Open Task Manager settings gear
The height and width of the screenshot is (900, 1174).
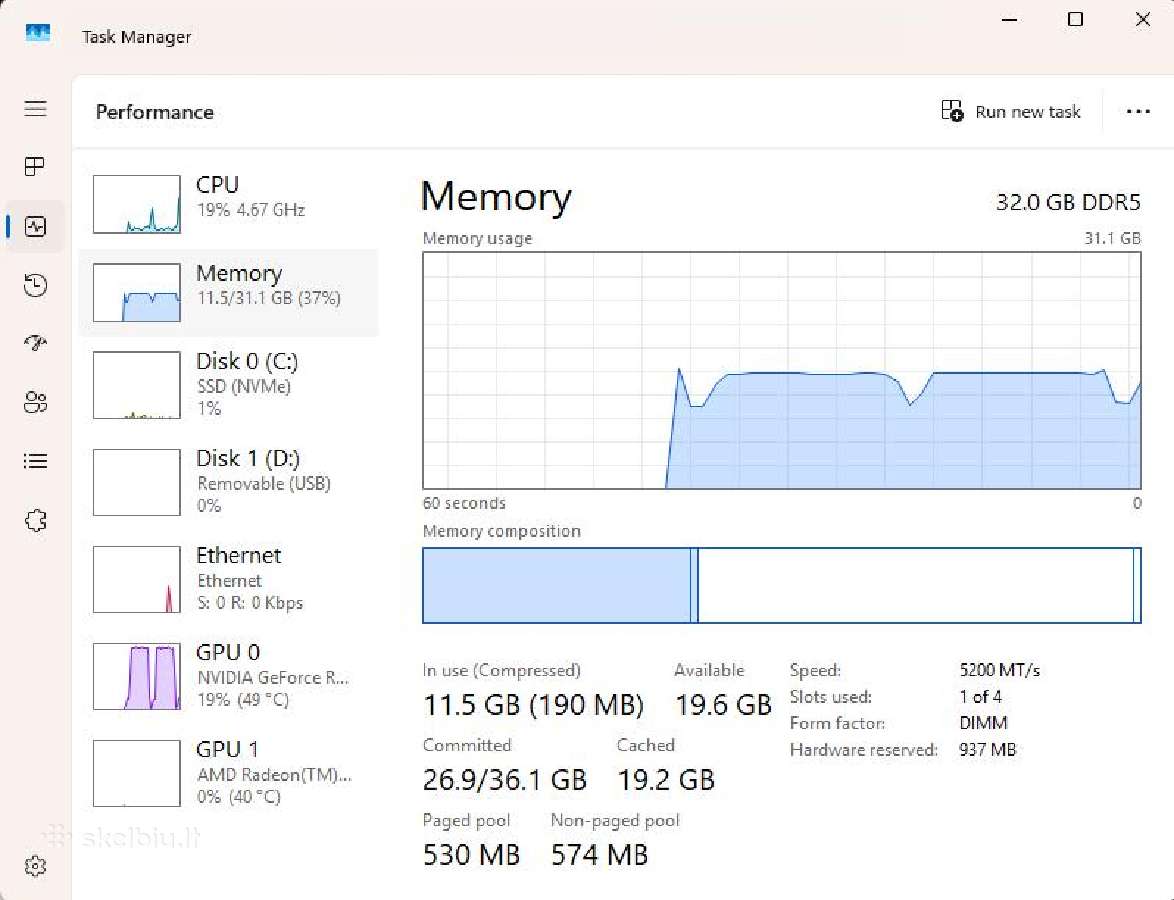(x=35, y=866)
